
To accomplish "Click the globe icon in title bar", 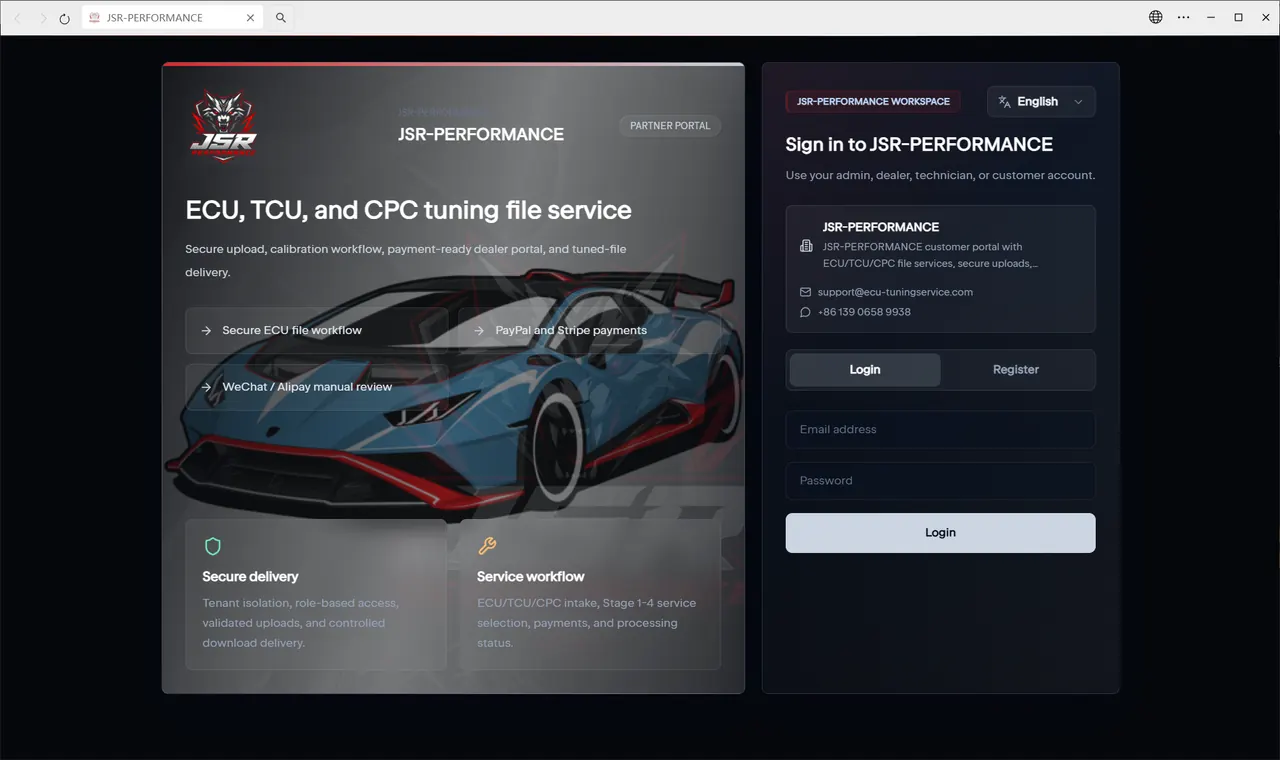I will (1156, 17).
